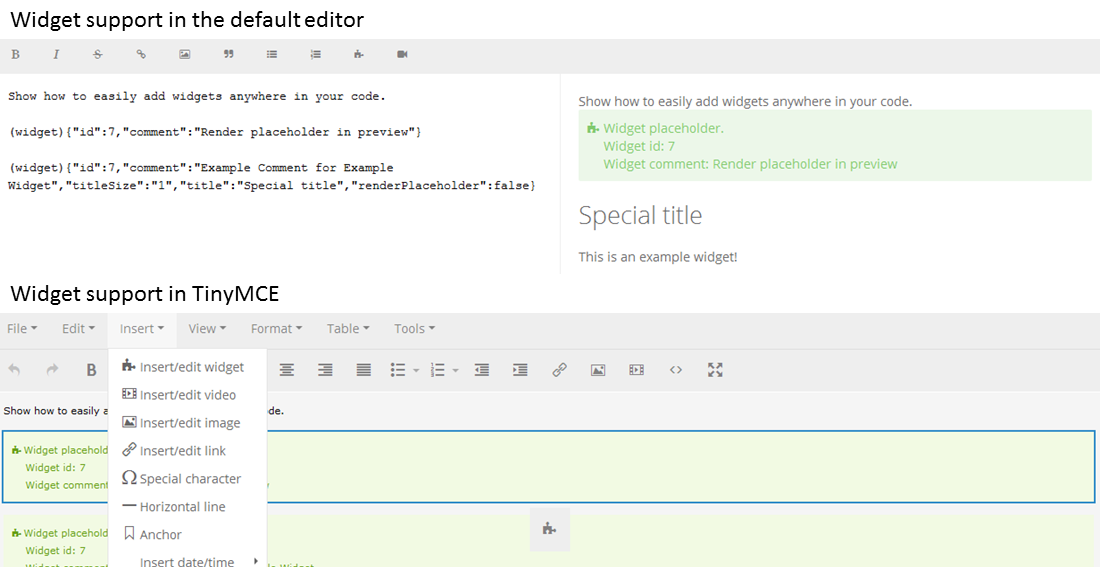Open the bullet list style dropdown arrow

[416, 371]
